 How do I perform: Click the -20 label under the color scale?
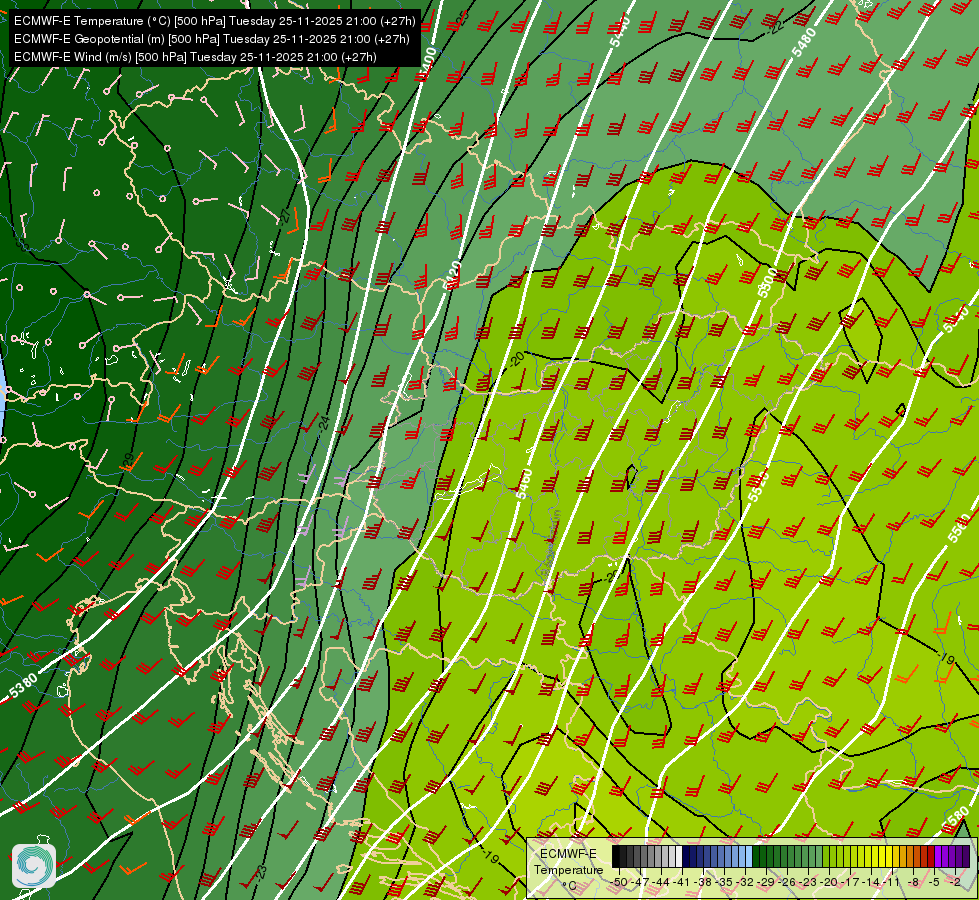coord(829,882)
